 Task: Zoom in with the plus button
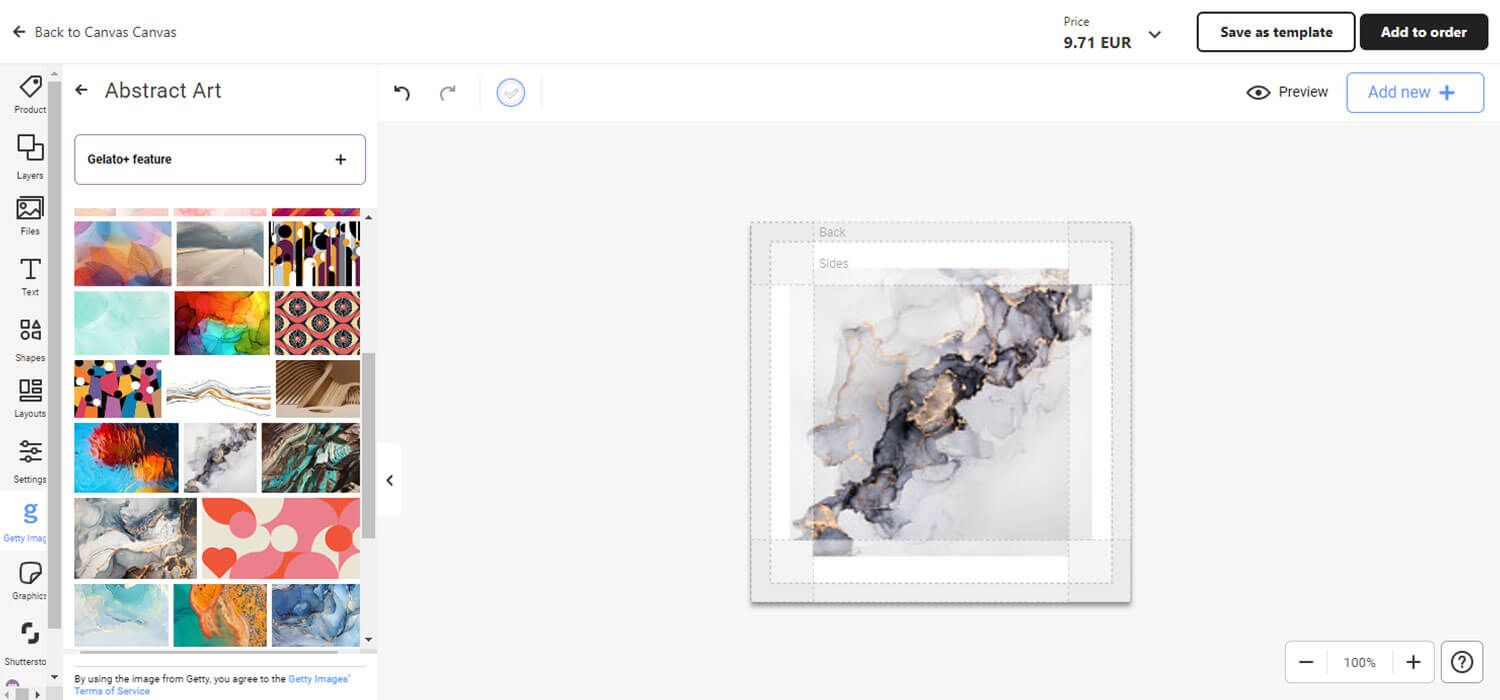tap(1413, 662)
